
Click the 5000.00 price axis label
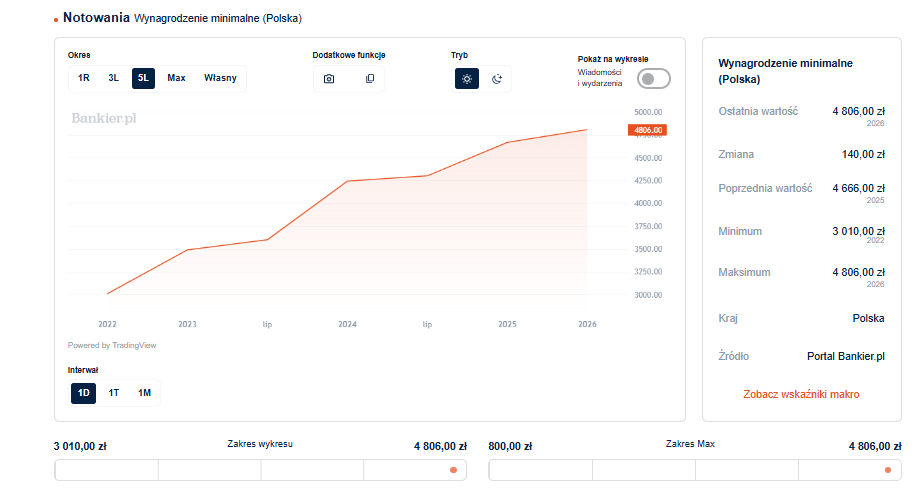648,112
